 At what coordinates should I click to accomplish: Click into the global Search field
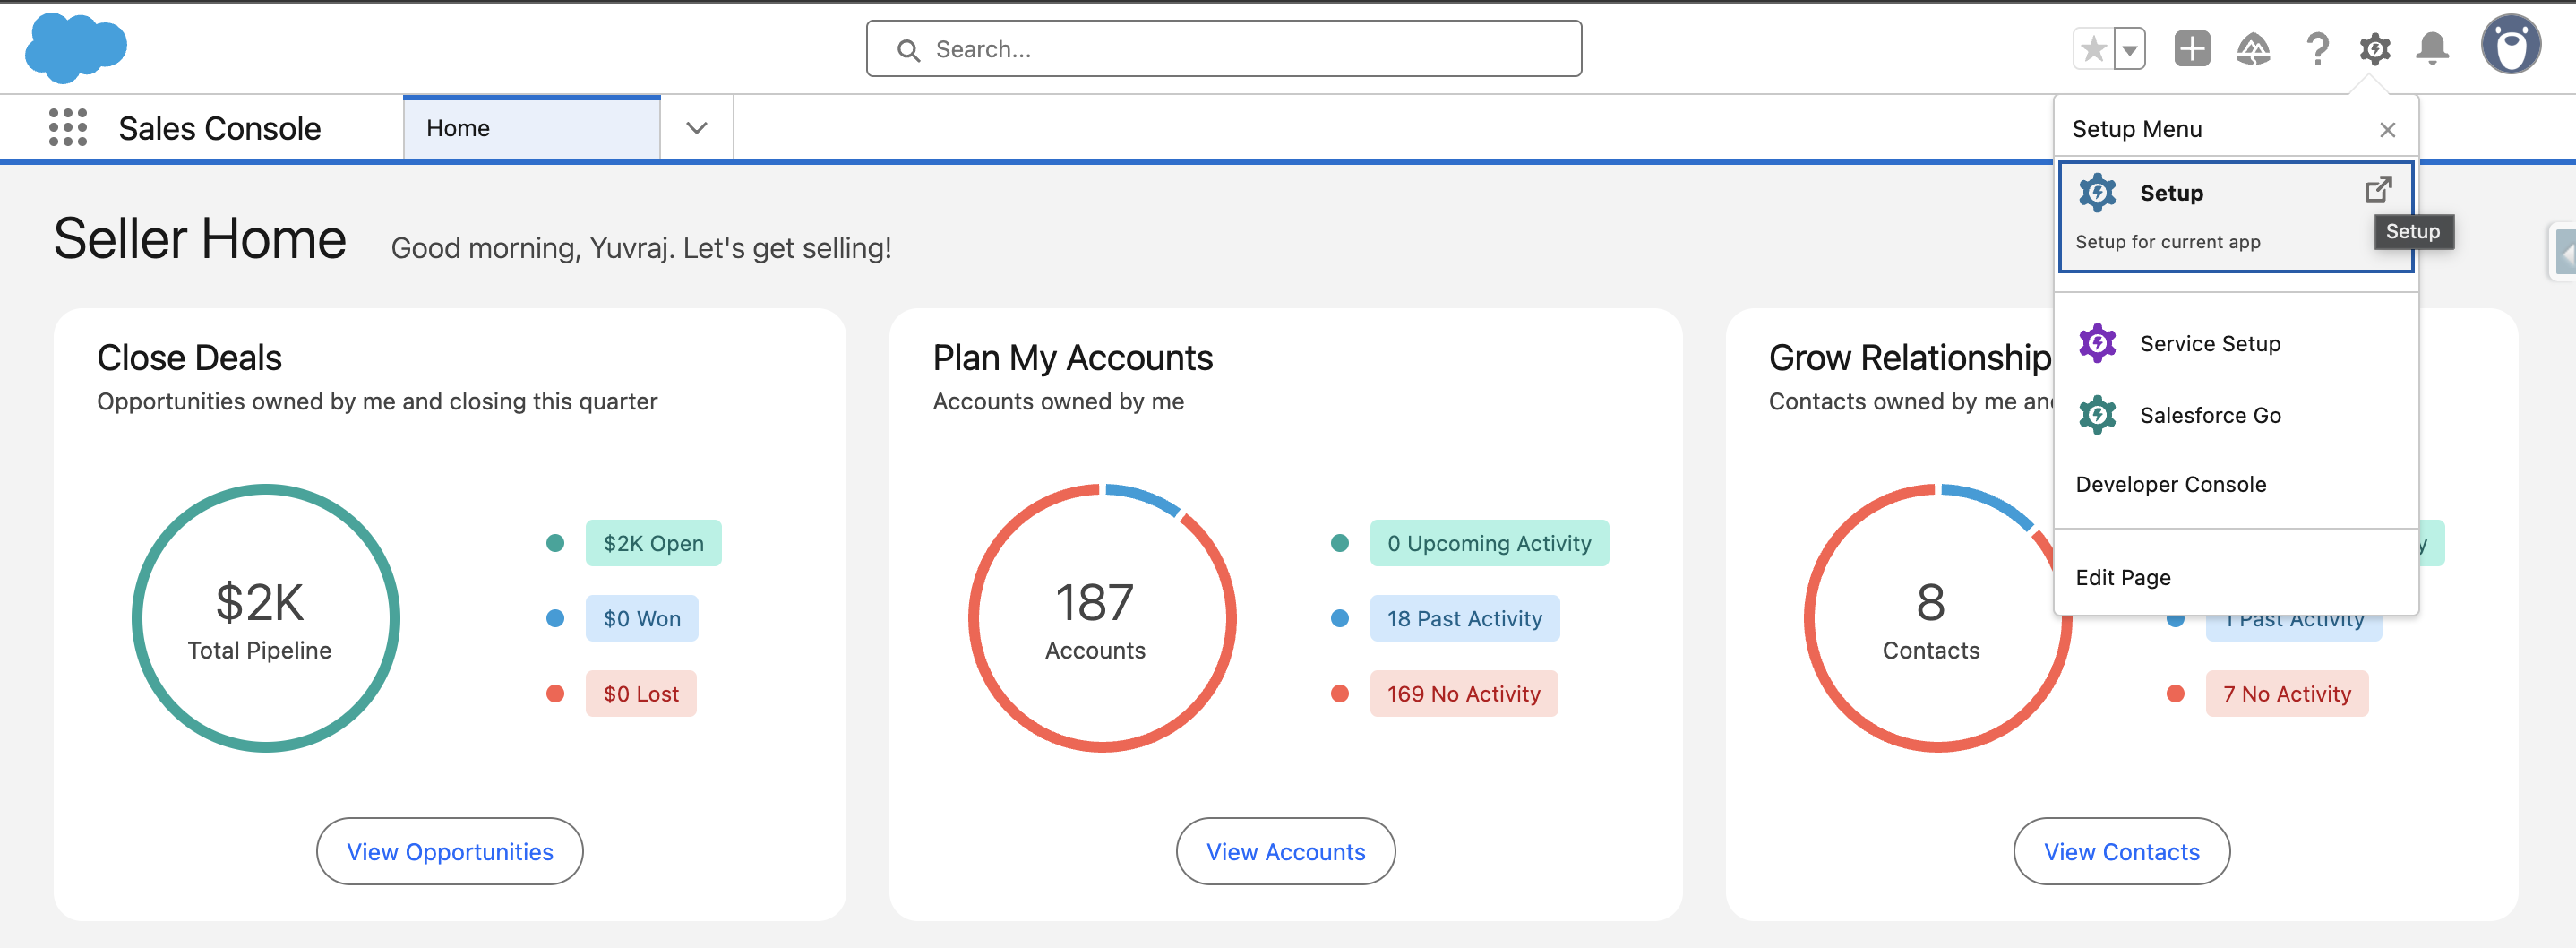(x=1224, y=49)
